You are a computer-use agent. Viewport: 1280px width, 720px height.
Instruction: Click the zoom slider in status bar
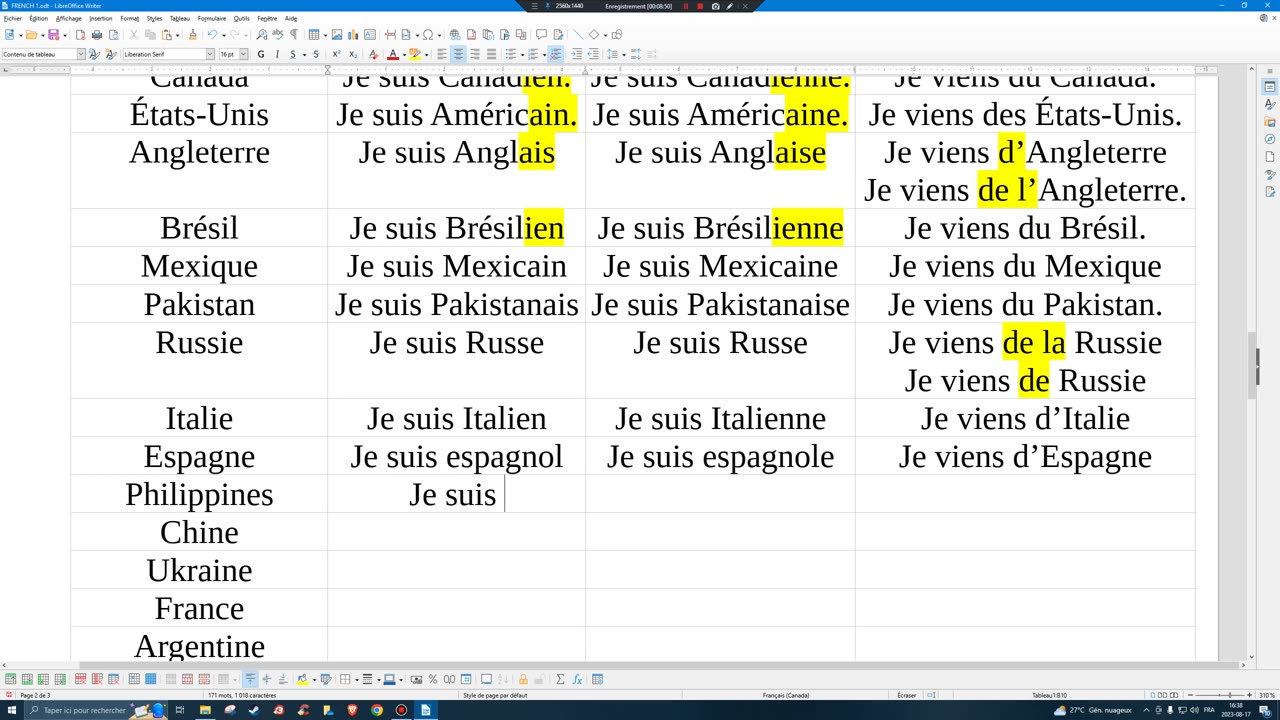pyautogui.click(x=1219, y=695)
